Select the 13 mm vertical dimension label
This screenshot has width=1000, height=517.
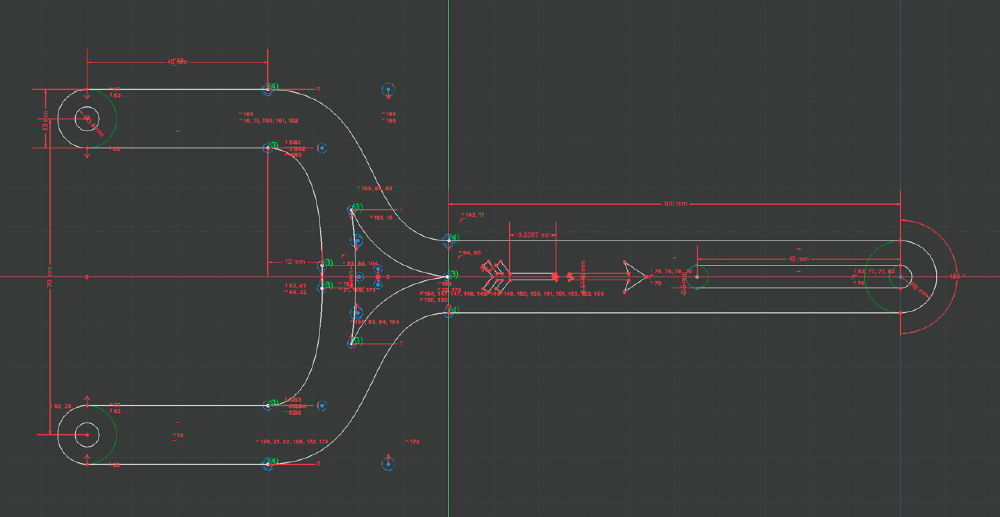45,125
